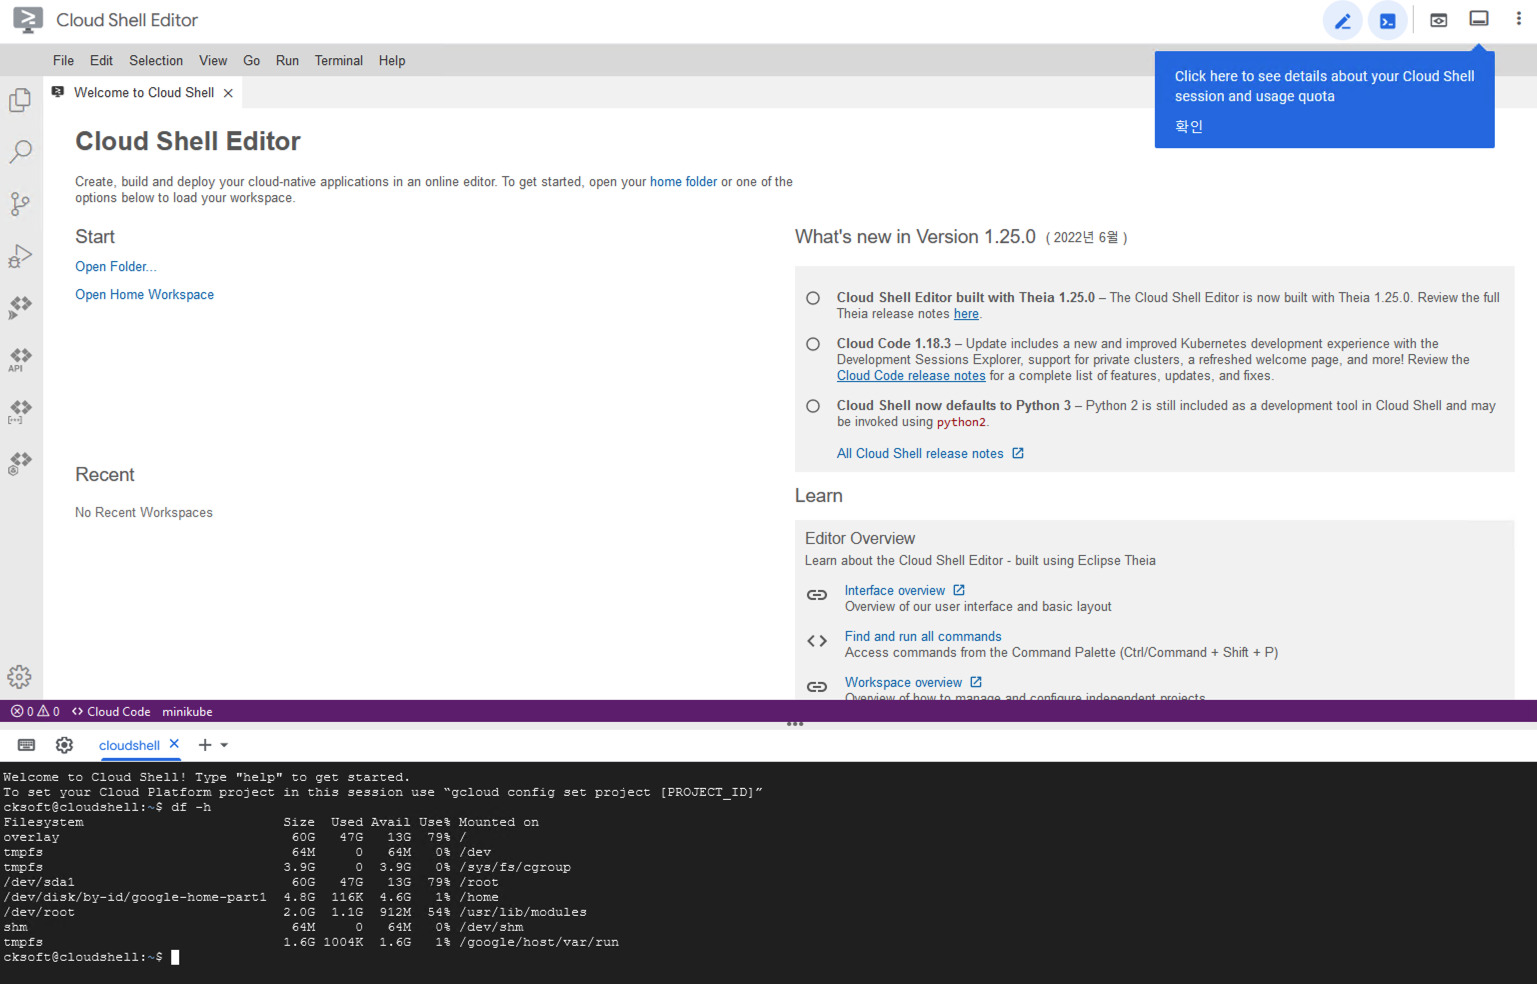Image resolution: width=1537 pixels, height=984 pixels.
Task: Click the minikube status bar item
Action: tap(187, 712)
